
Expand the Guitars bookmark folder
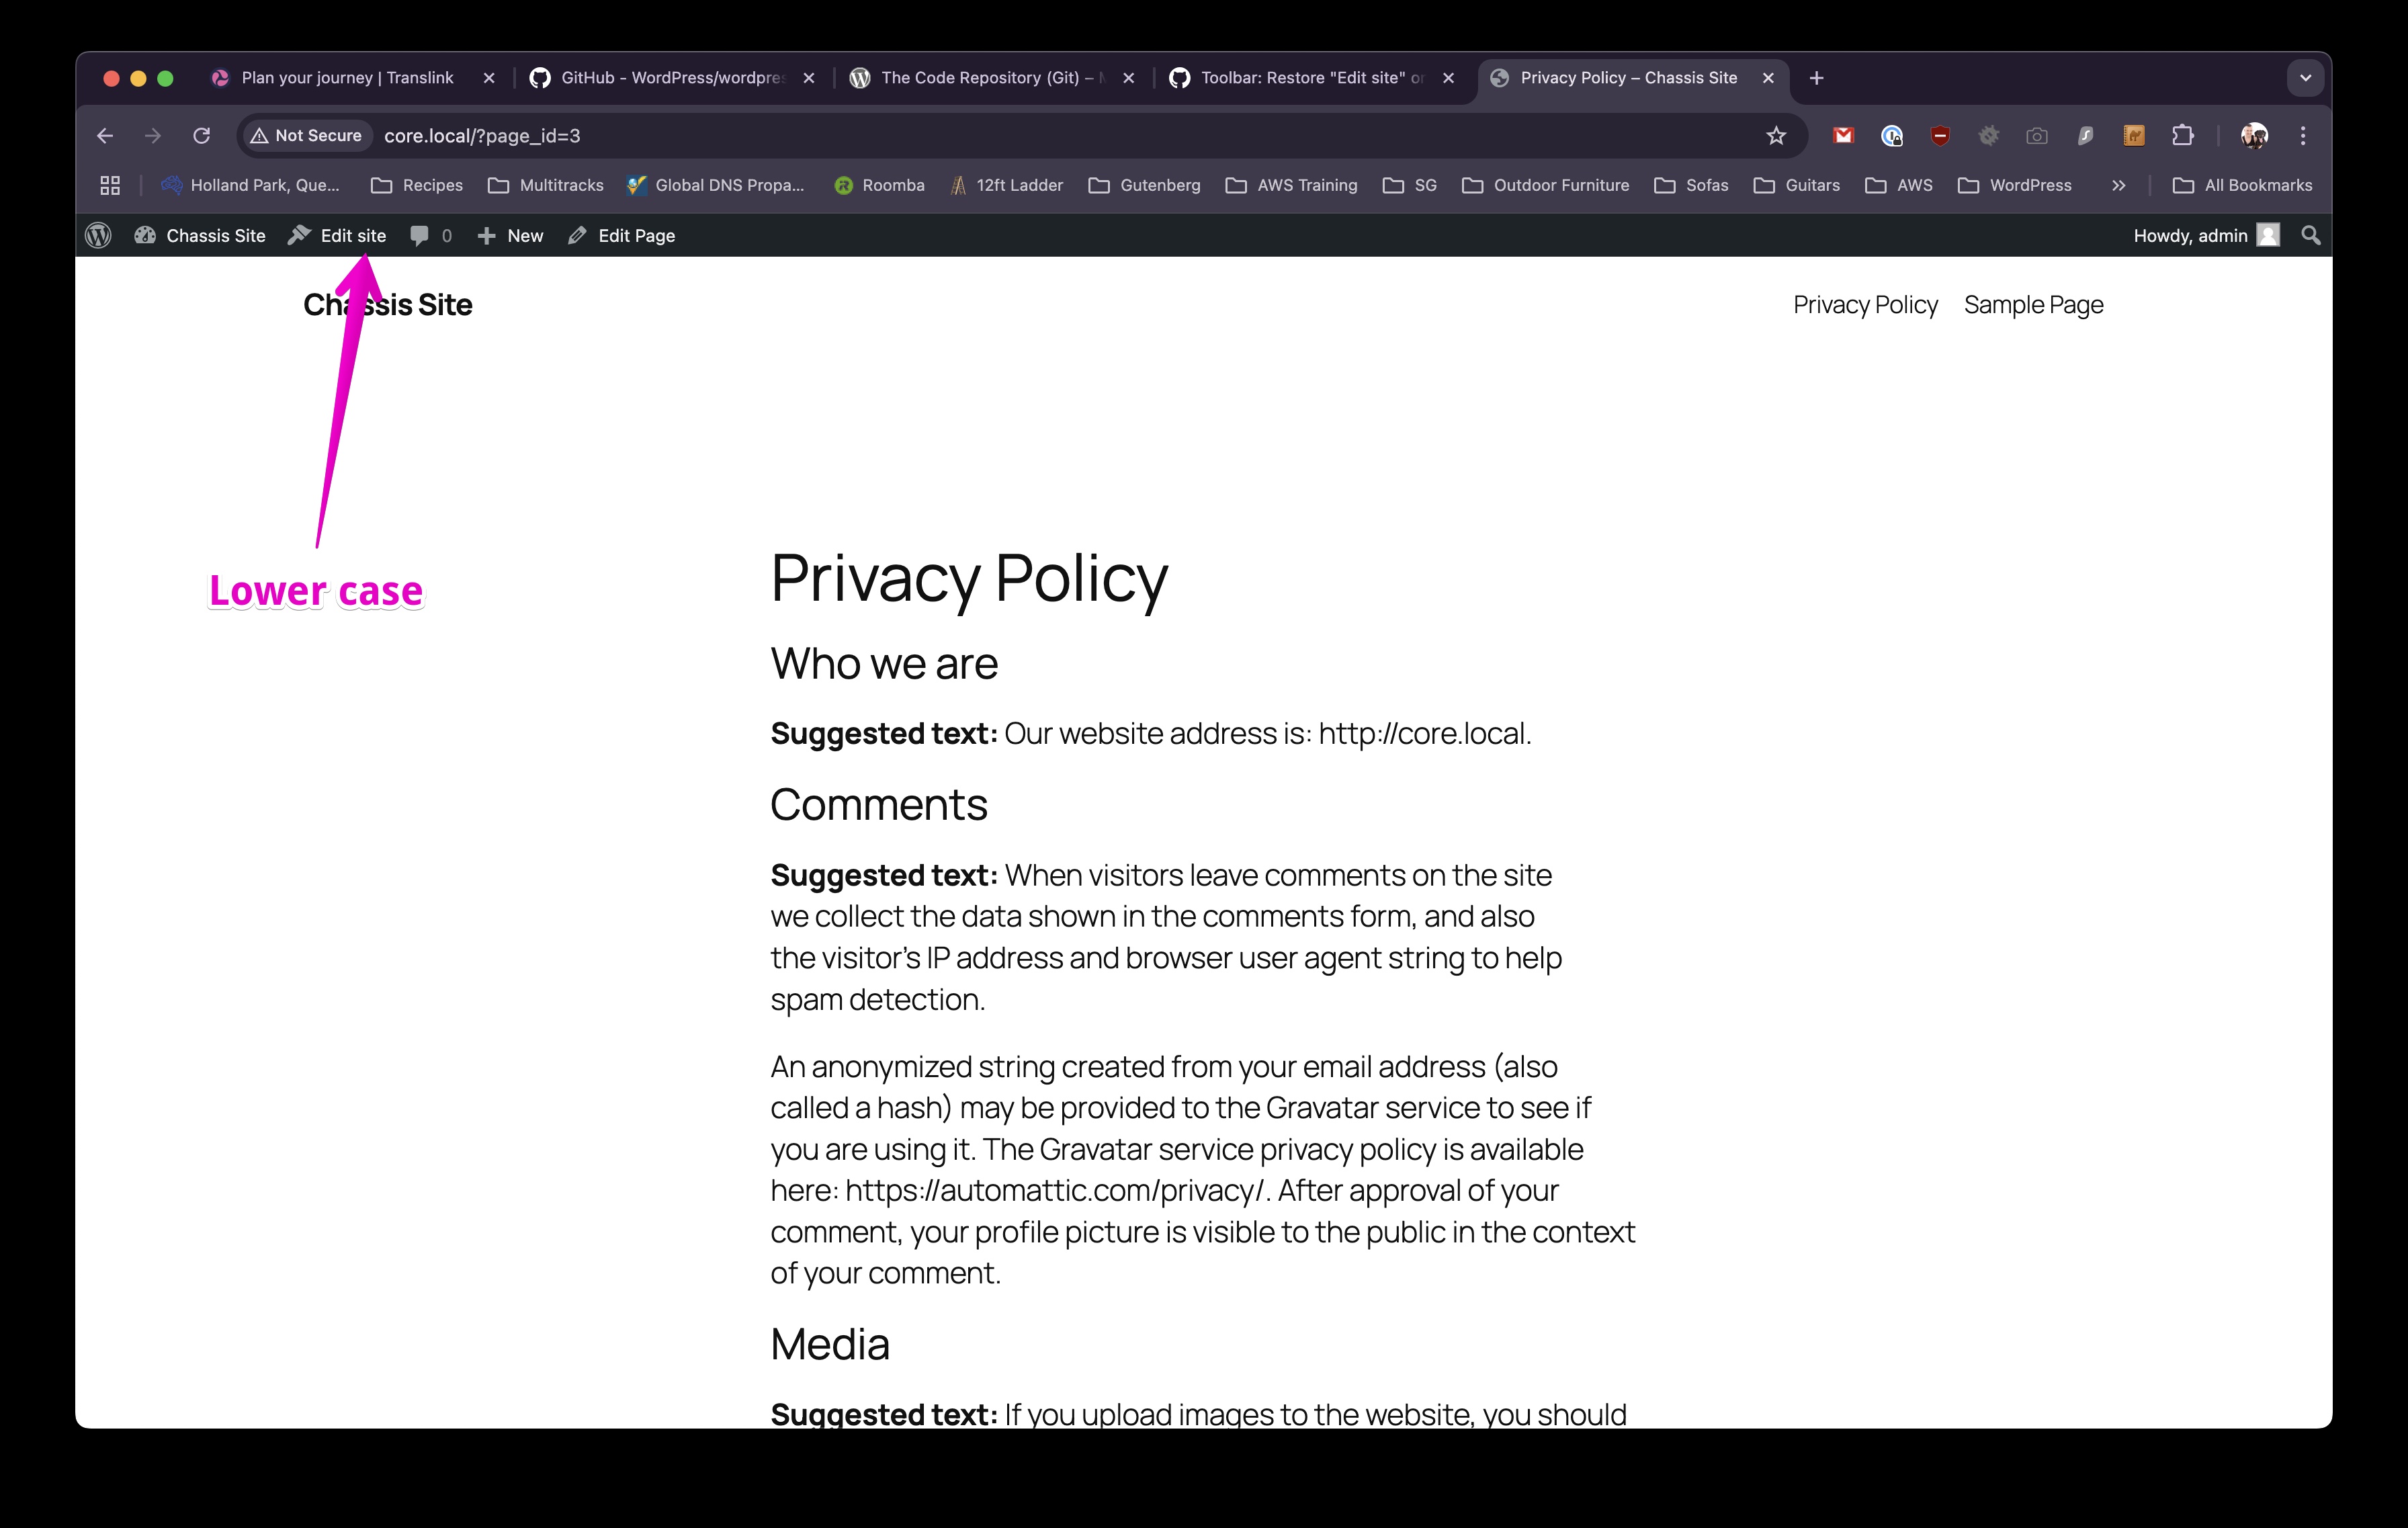(1797, 185)
